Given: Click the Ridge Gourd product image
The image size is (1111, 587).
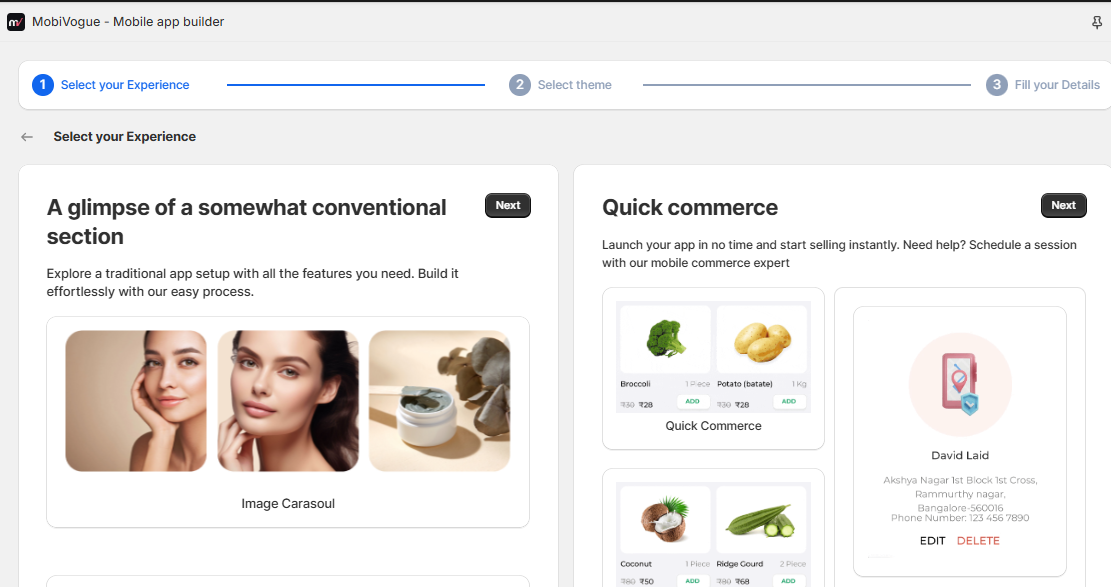Looking at the screenshot, I should click(762, 519).
